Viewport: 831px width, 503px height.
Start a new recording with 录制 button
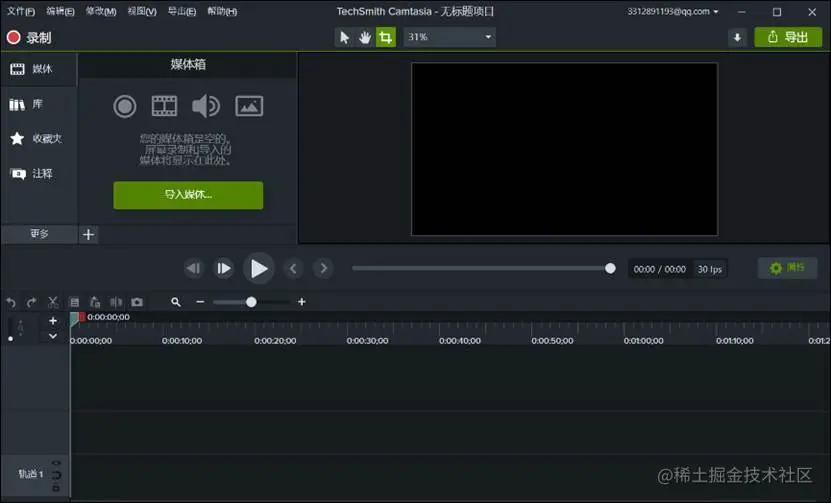point(29,38)
